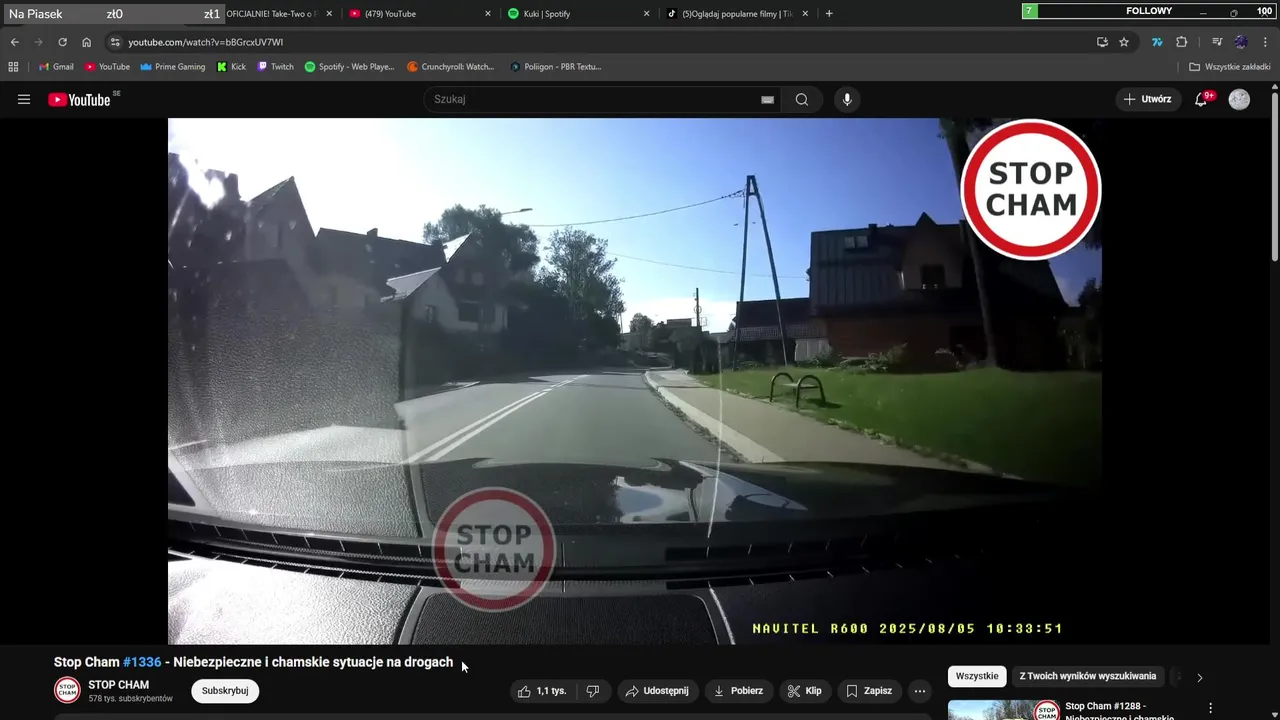Close the Kuki | Spotify tab

647,14
